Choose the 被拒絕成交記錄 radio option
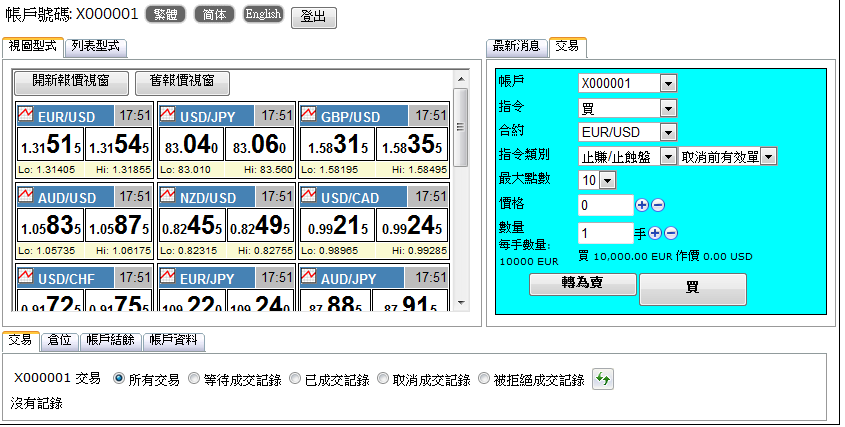Viewport: 845px width, 427px height. click(x=485, y=379)
